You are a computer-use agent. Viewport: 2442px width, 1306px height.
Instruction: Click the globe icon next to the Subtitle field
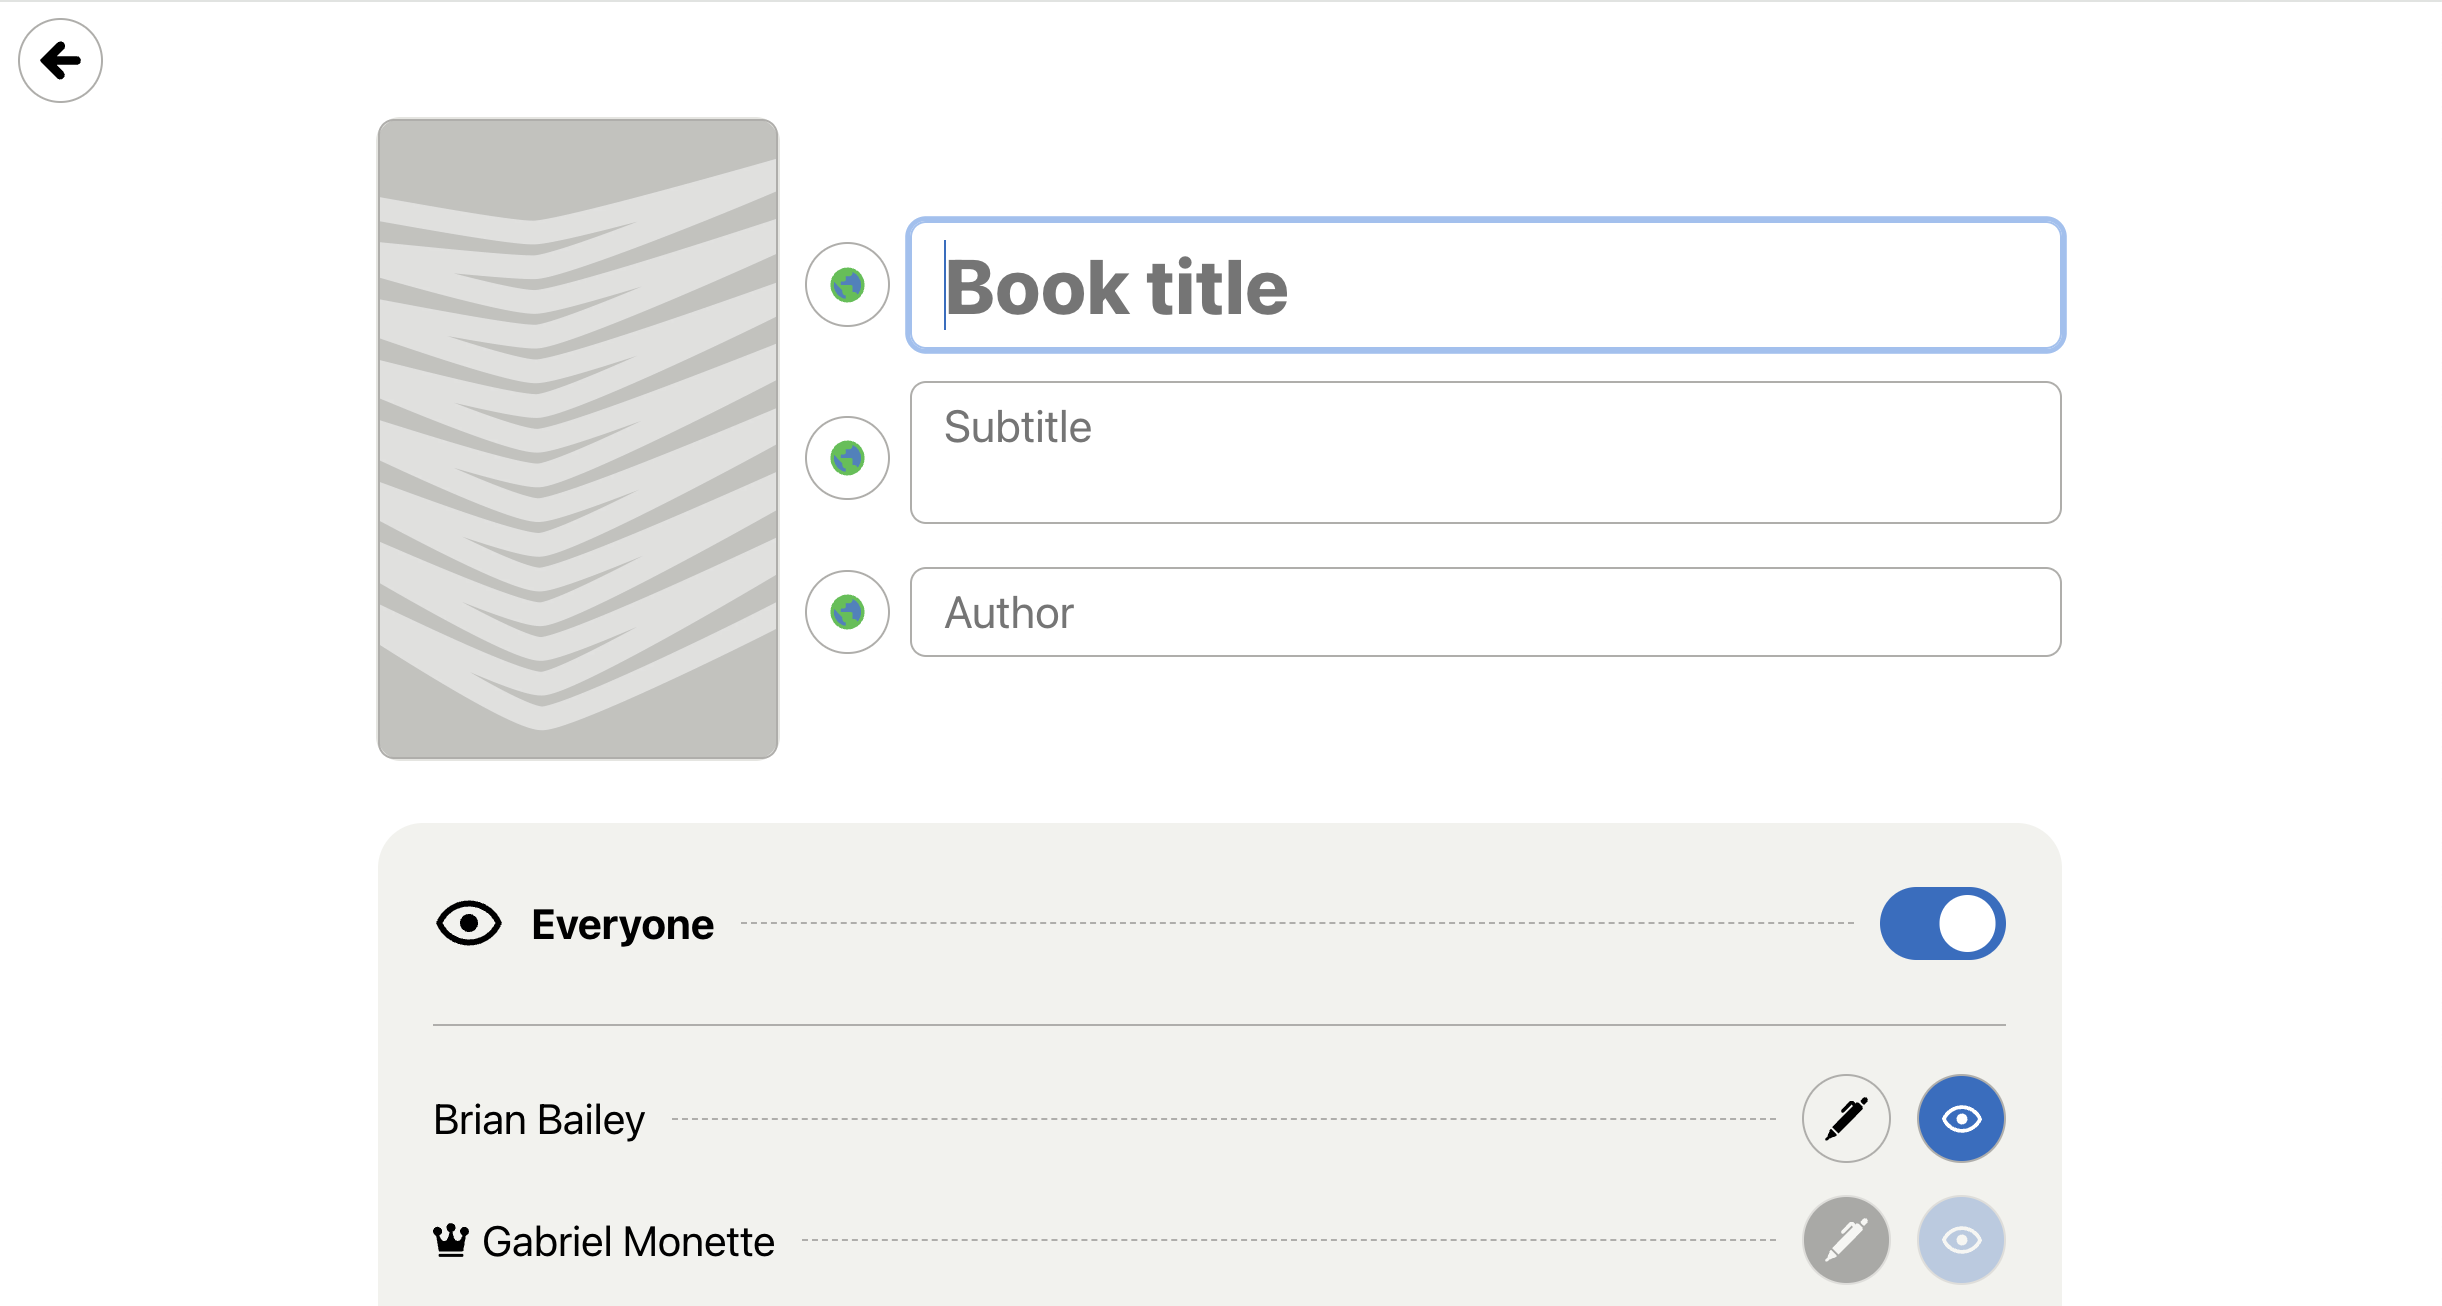[x=847, y=457]
